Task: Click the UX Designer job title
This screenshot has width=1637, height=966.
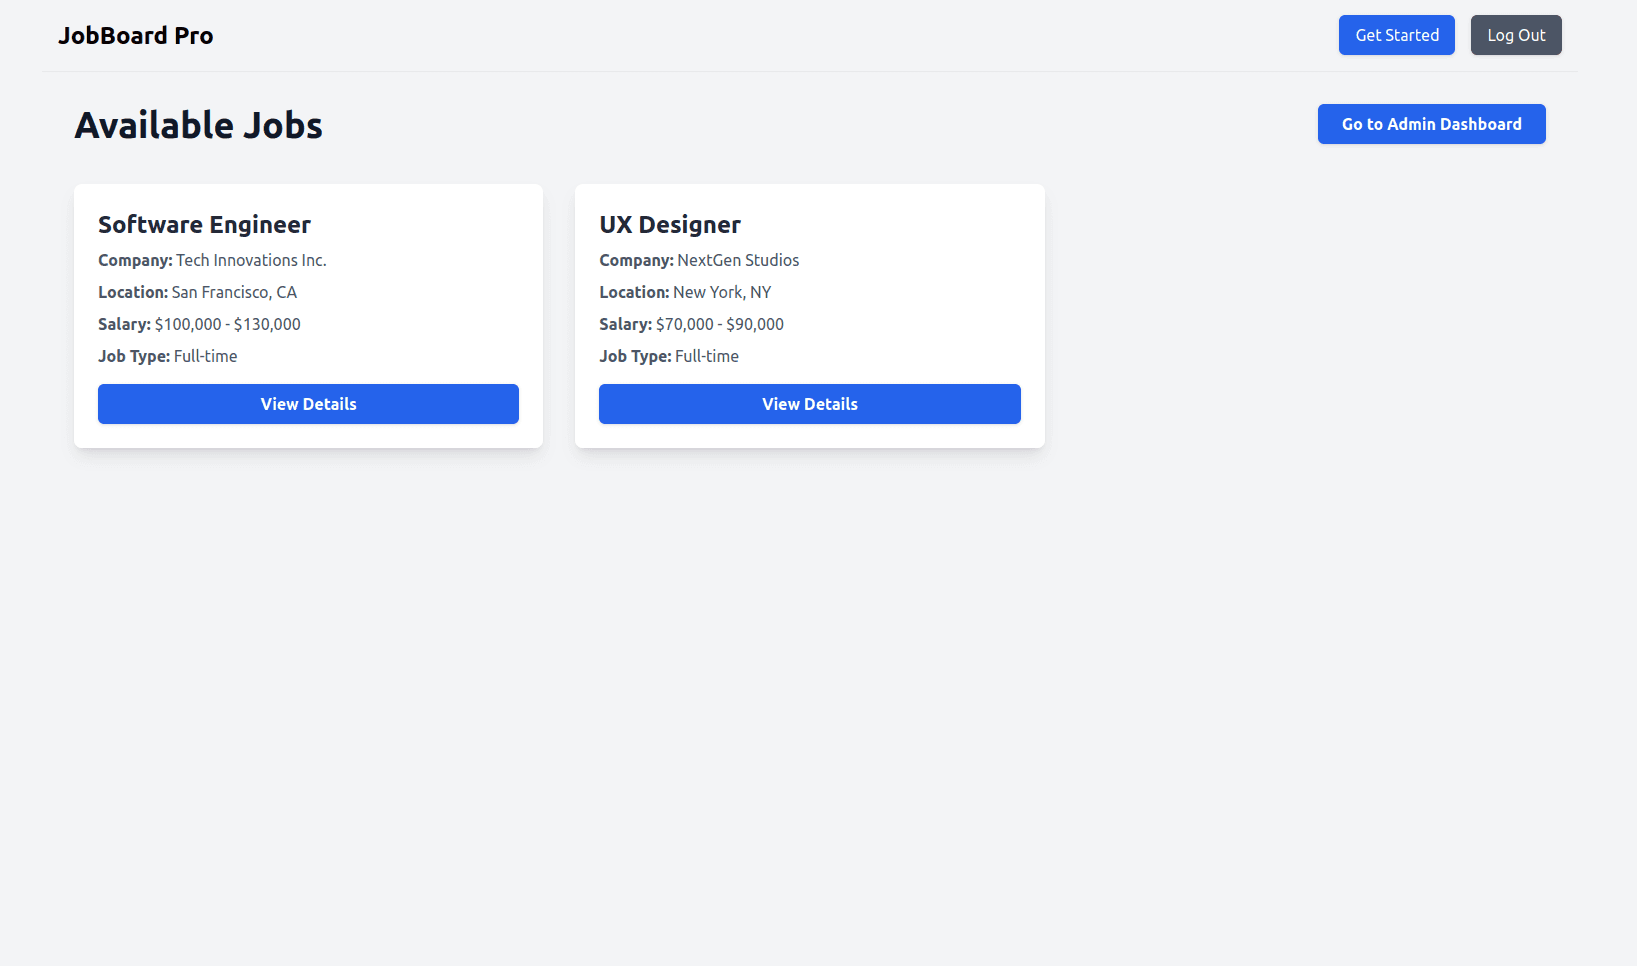Action: pos(670,225)
